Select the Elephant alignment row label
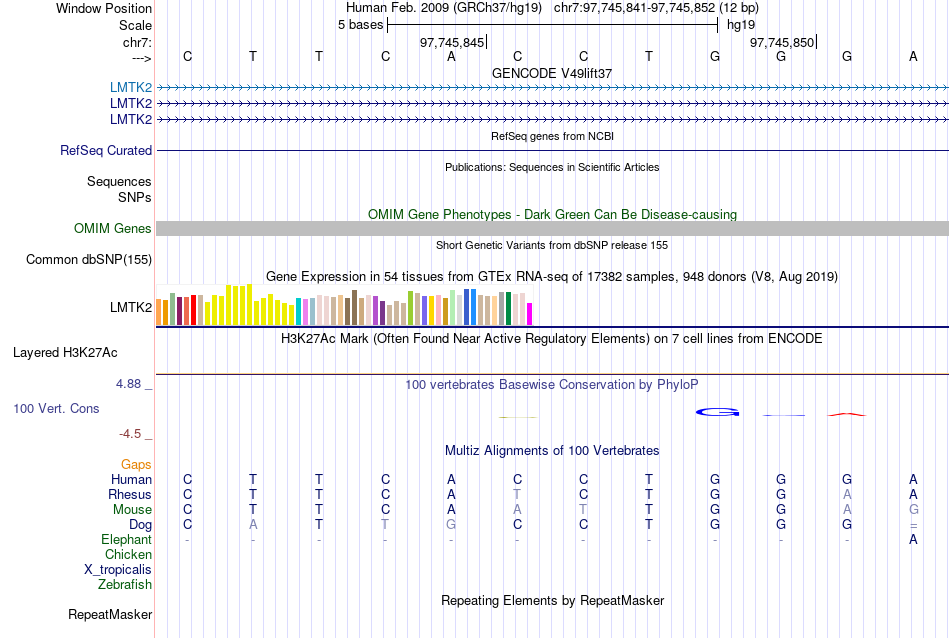Viewport: 950px width, 638px height. point(127,539)
